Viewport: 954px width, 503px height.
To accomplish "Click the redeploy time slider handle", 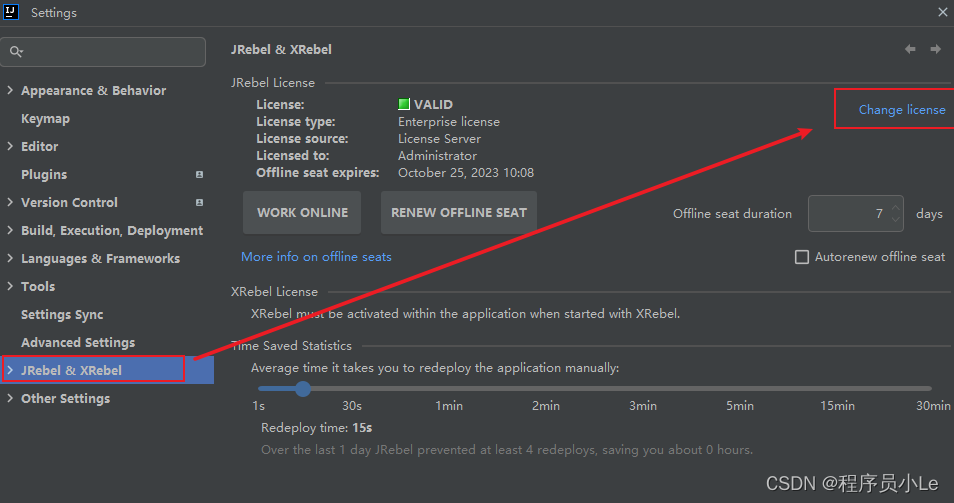I will pyautogui.click(x=303, y=389).
